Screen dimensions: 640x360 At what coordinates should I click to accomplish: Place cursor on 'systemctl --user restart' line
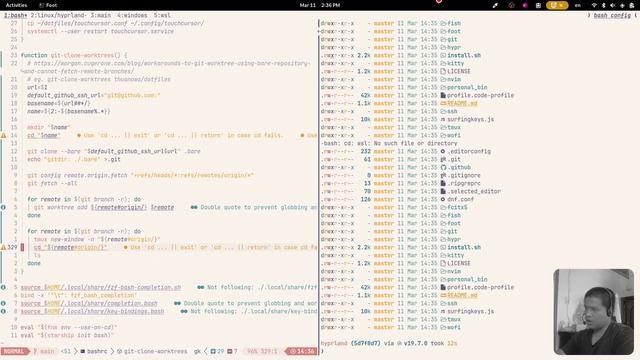coord(100,31)
